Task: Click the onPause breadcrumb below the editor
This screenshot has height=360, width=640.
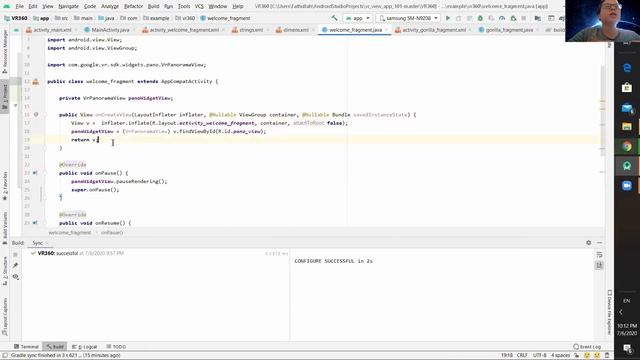Action: 112,233
